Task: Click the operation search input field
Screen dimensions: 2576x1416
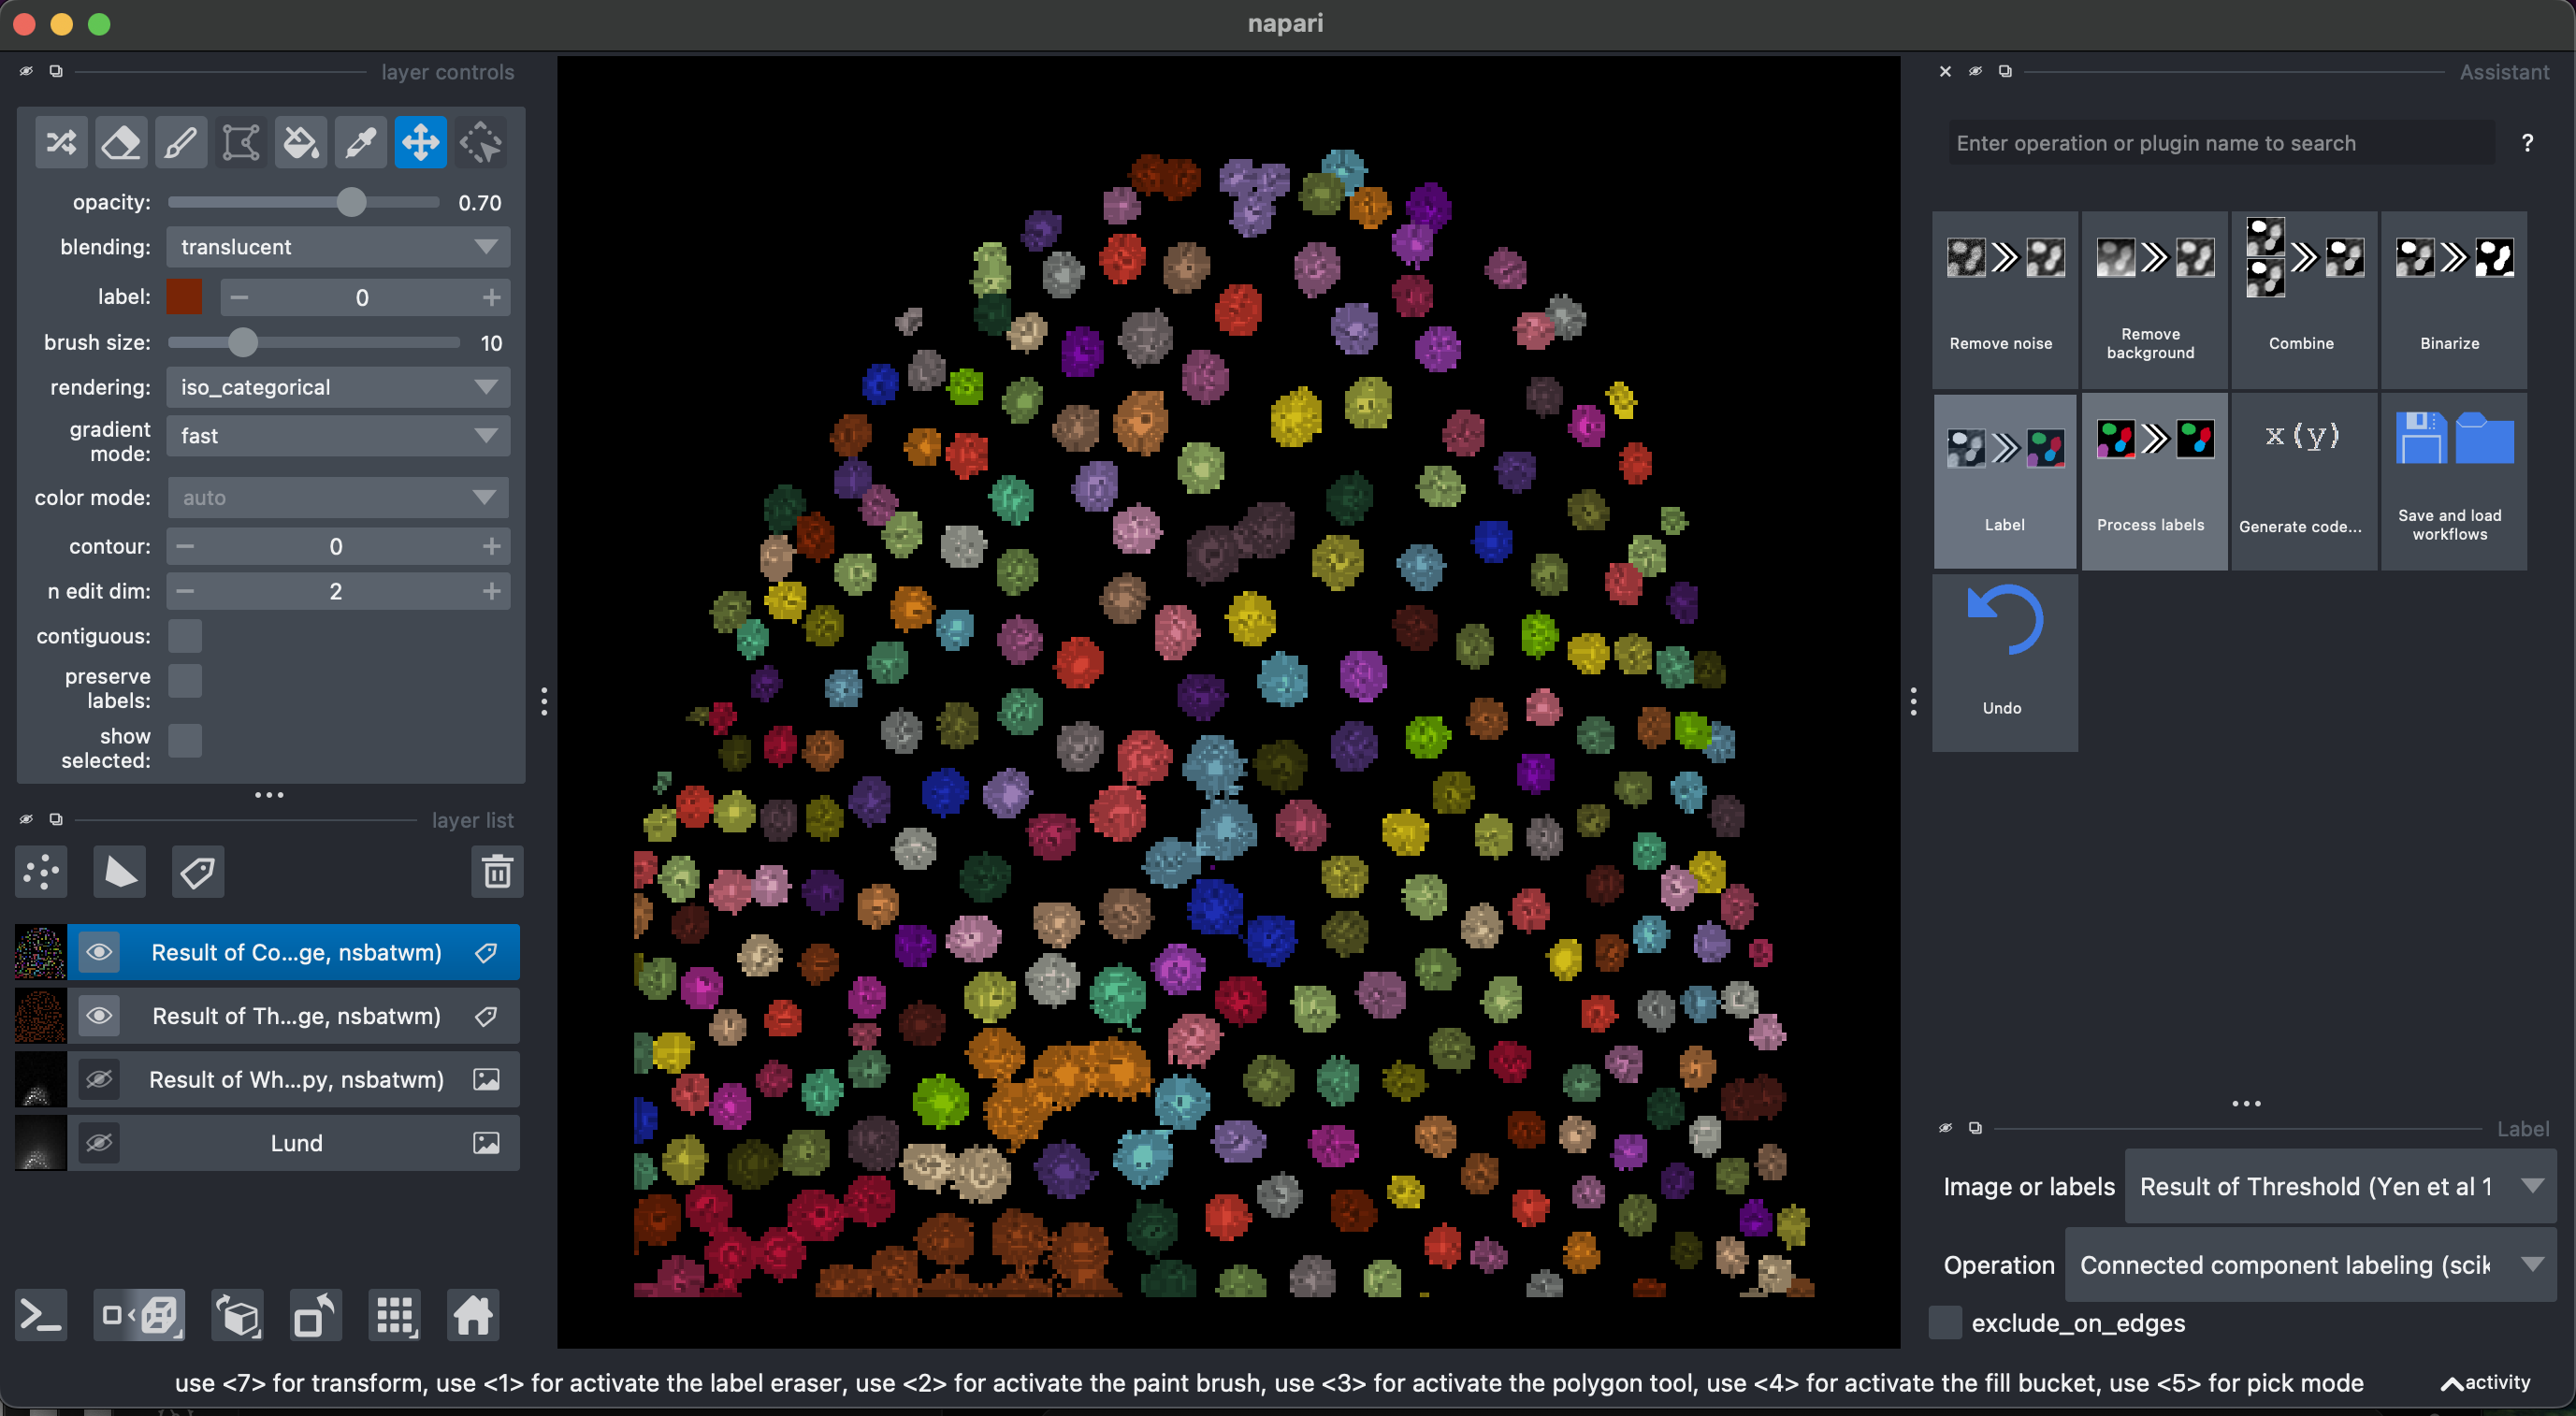Action: (2220, 143)
